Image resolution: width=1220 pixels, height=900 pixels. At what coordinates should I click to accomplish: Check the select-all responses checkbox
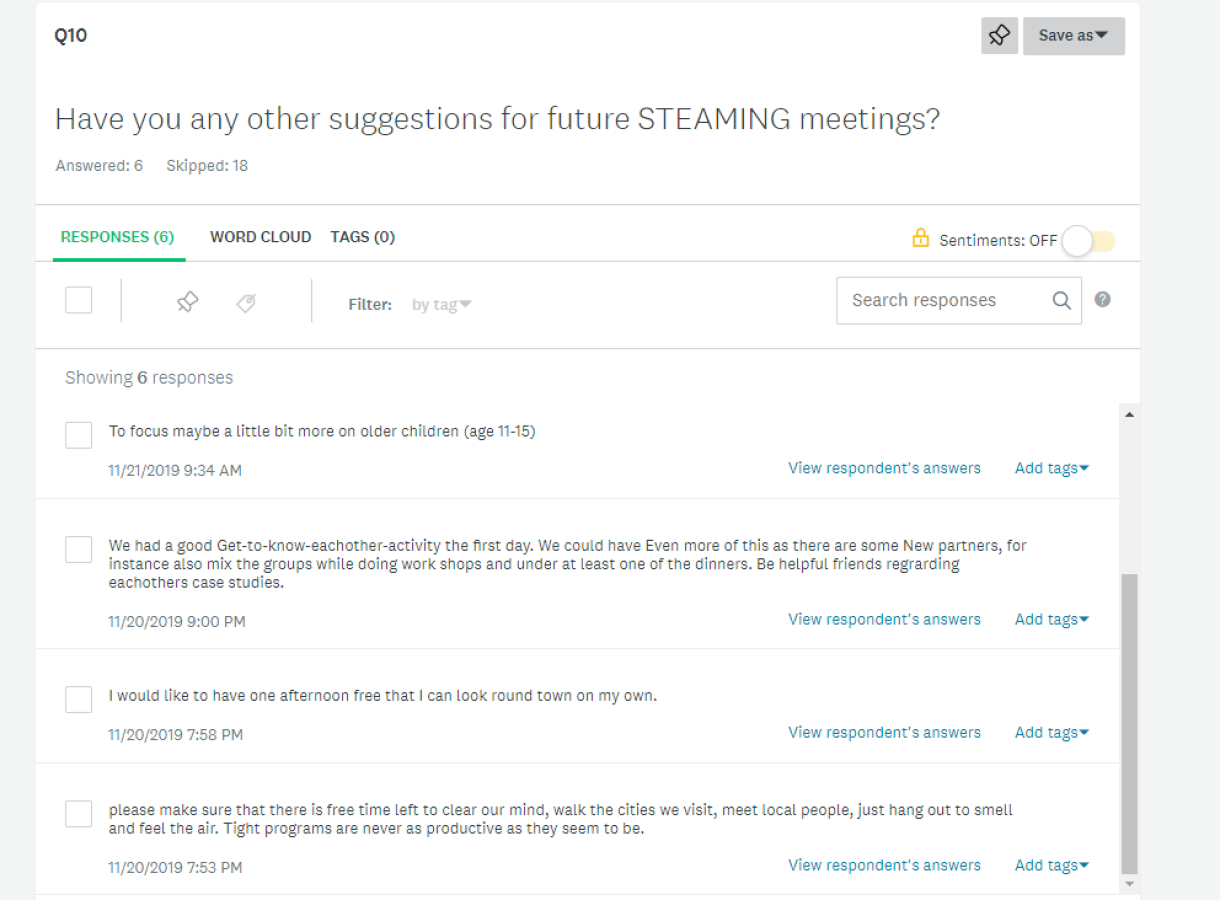click(x=79, y=300)
